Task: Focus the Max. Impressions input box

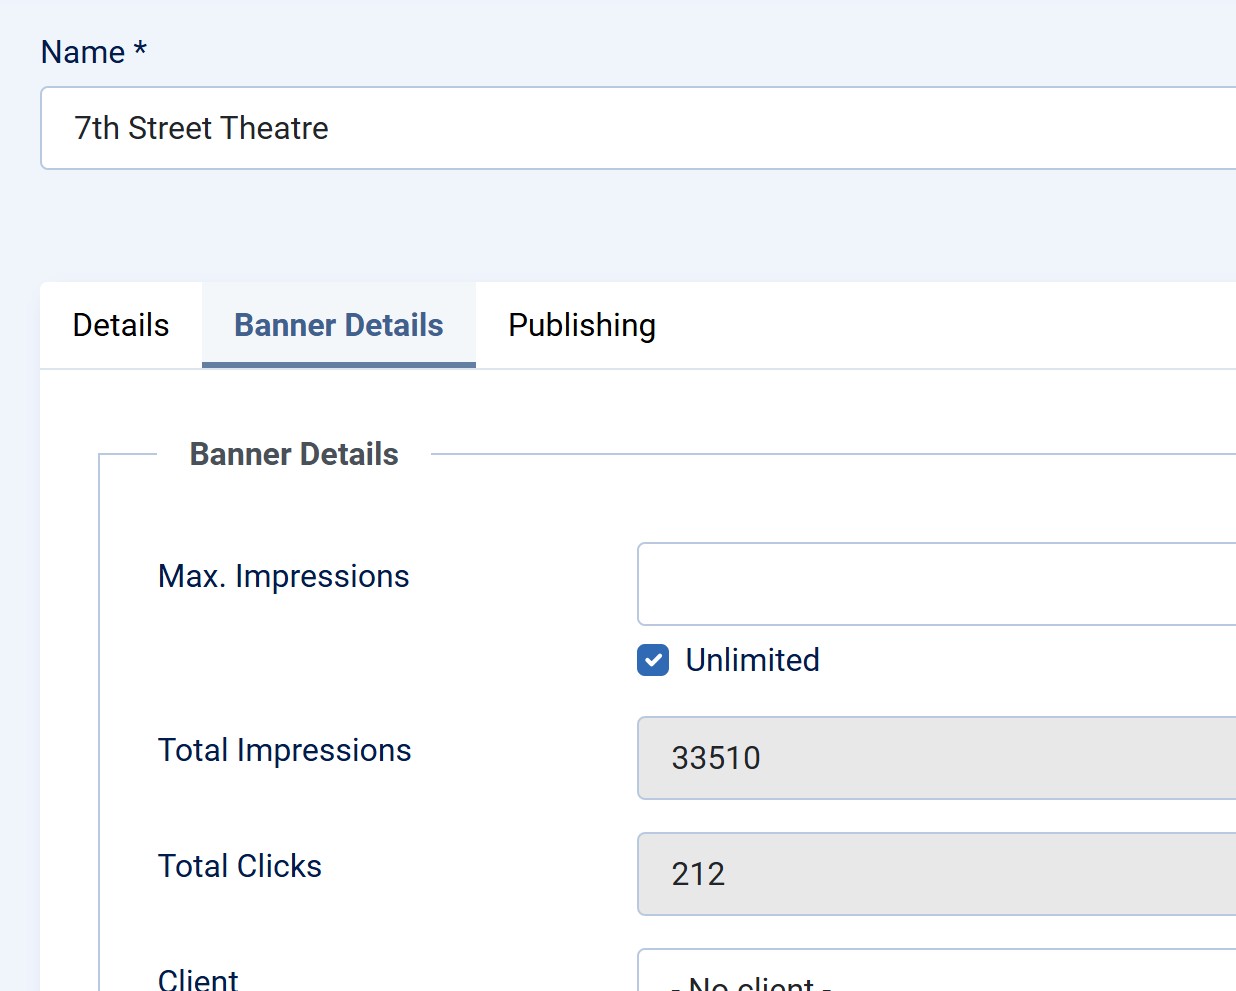Action: [x=936, y=584]
